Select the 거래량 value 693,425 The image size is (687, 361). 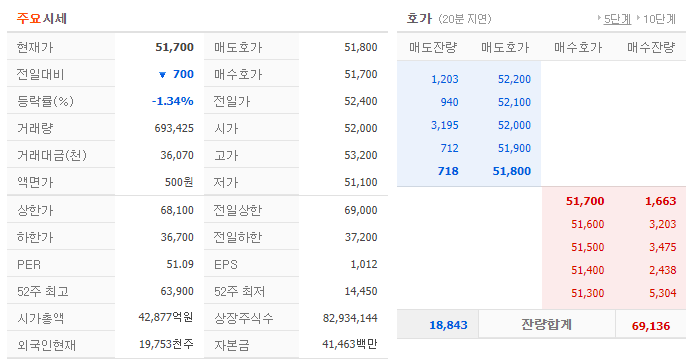[174, 128]
